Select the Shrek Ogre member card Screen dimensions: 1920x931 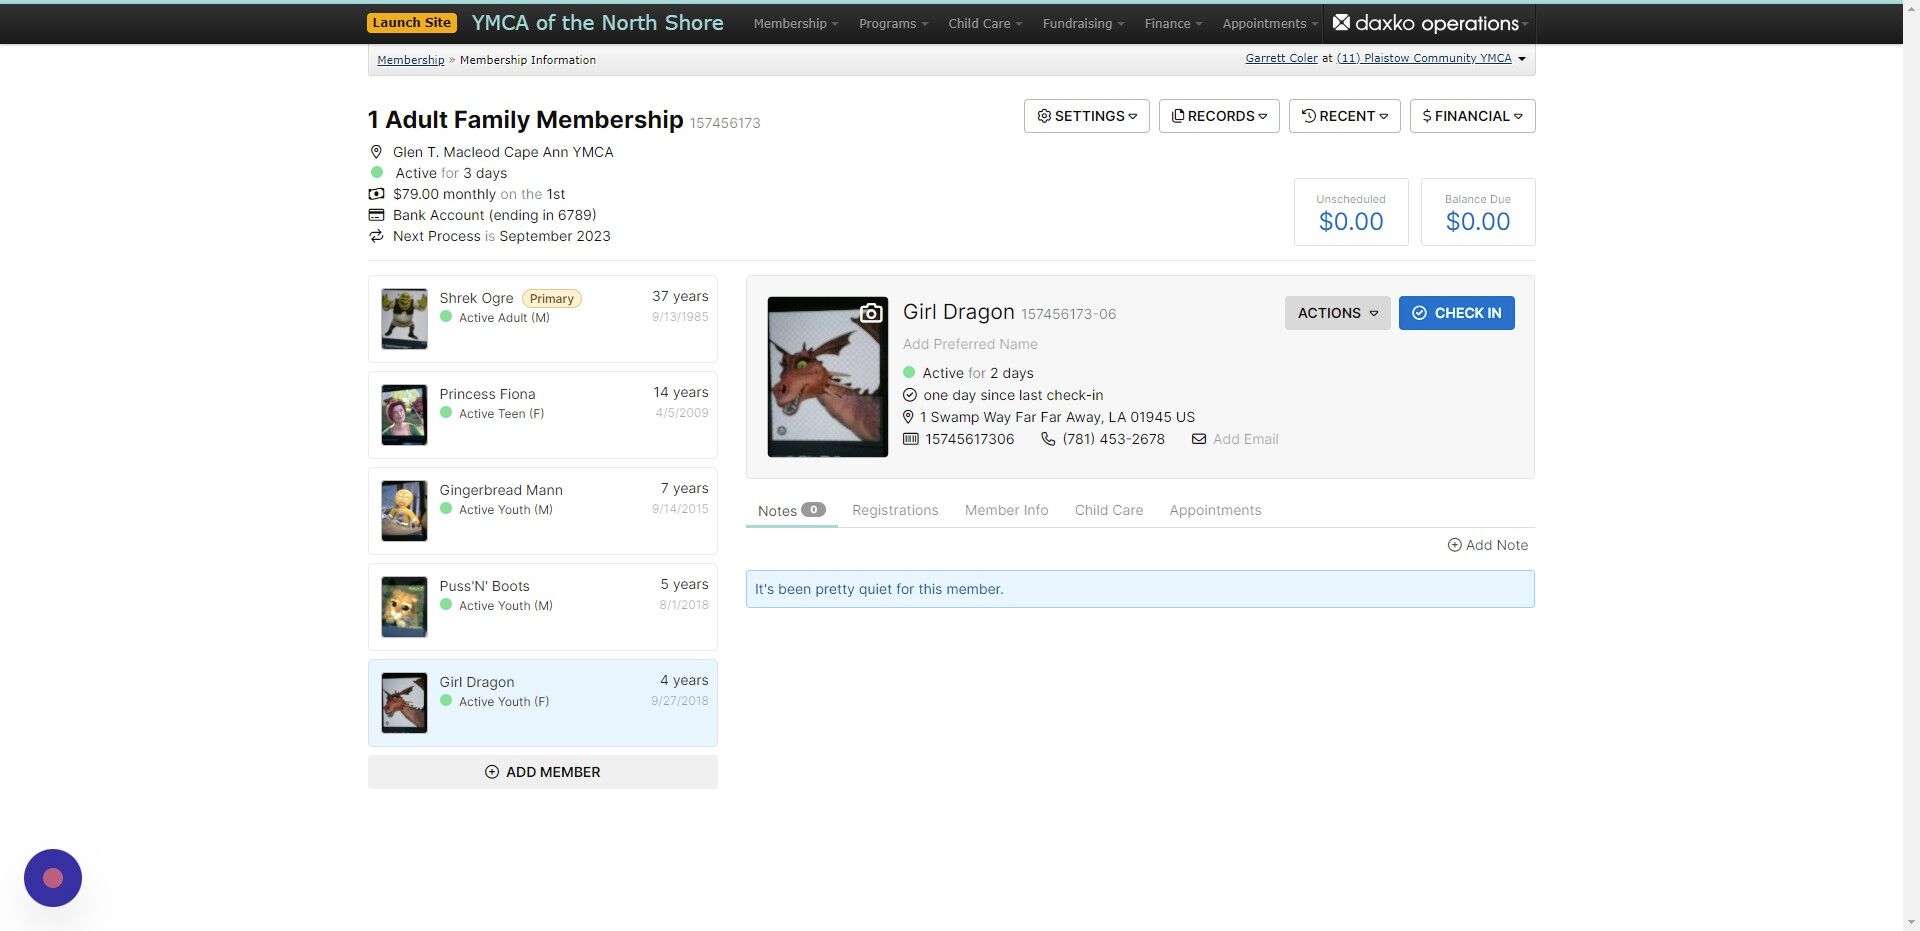[542, 319]
